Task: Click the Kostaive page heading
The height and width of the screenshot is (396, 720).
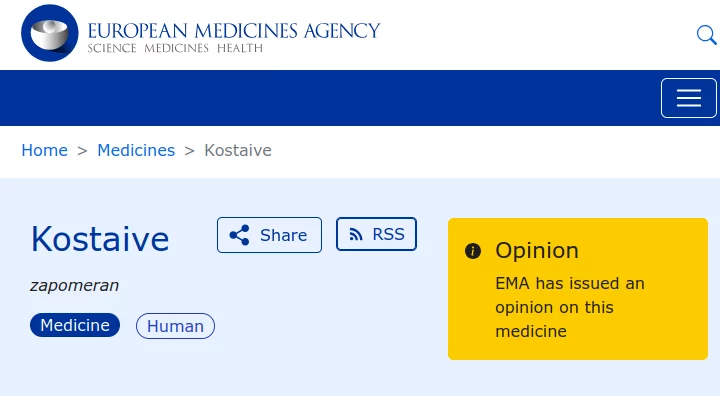Action: [100, 239]
